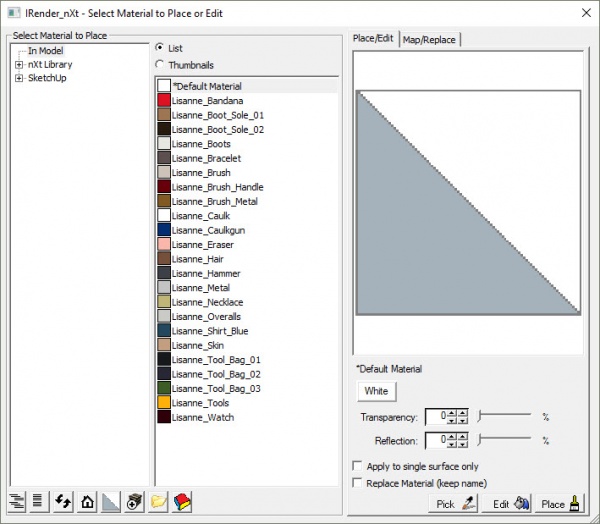The image size is (600, 524).
Task: Click the indented list icon at bottom left
Action: (17, 503)
